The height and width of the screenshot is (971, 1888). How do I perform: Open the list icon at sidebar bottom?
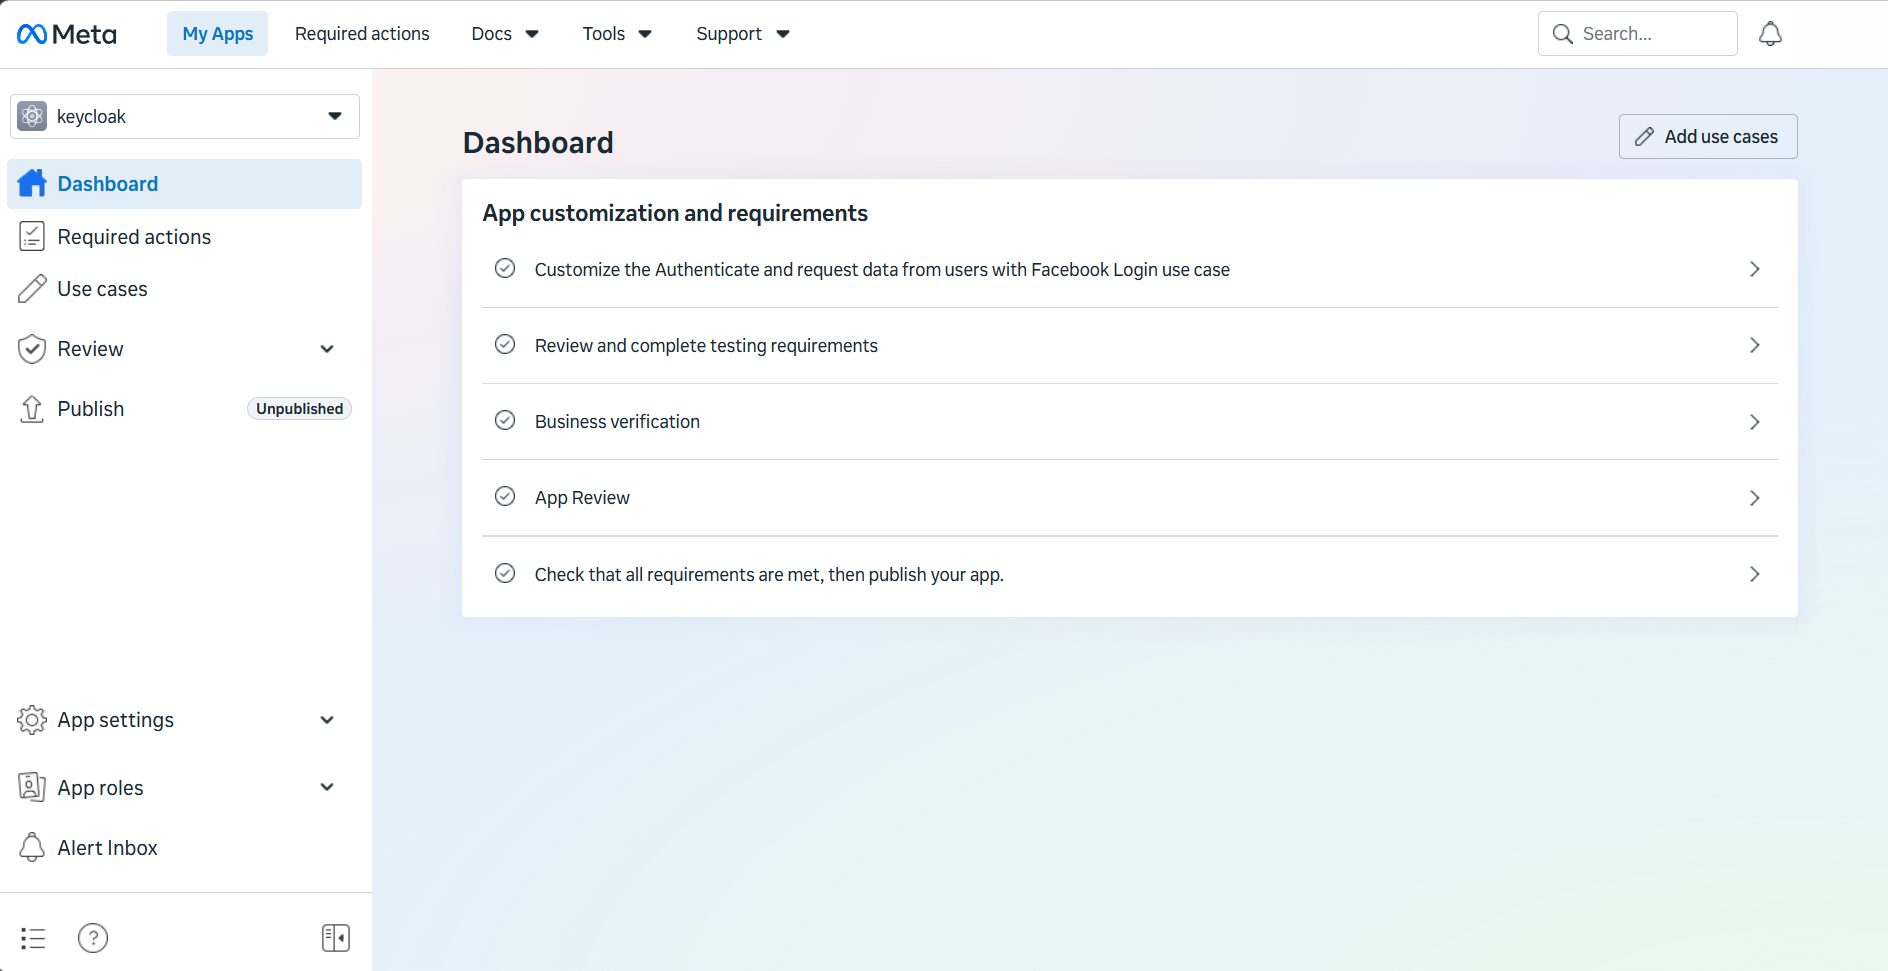click(33, 938)
